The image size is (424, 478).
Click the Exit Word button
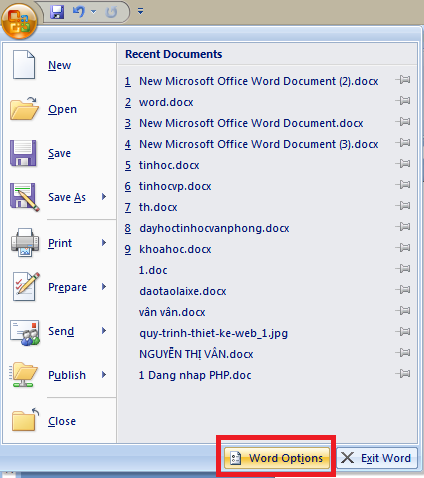pyautogui.click(x=377, y=458)
